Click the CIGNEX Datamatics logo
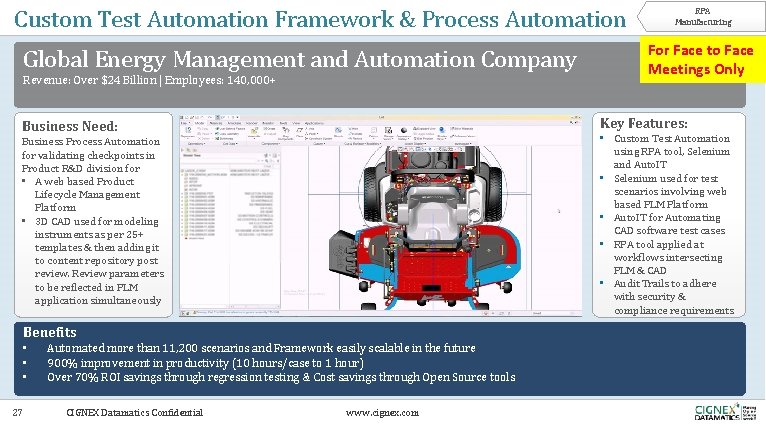 click(x=725, y=412)
